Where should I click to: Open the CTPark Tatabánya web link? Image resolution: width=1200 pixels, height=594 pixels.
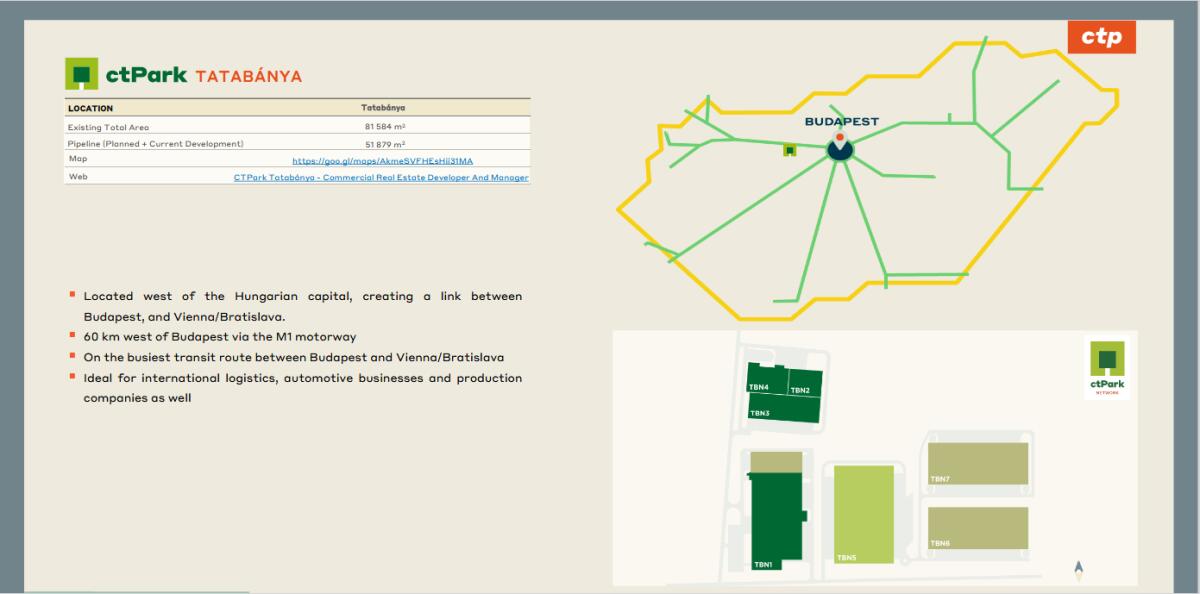tap(381, 178)
